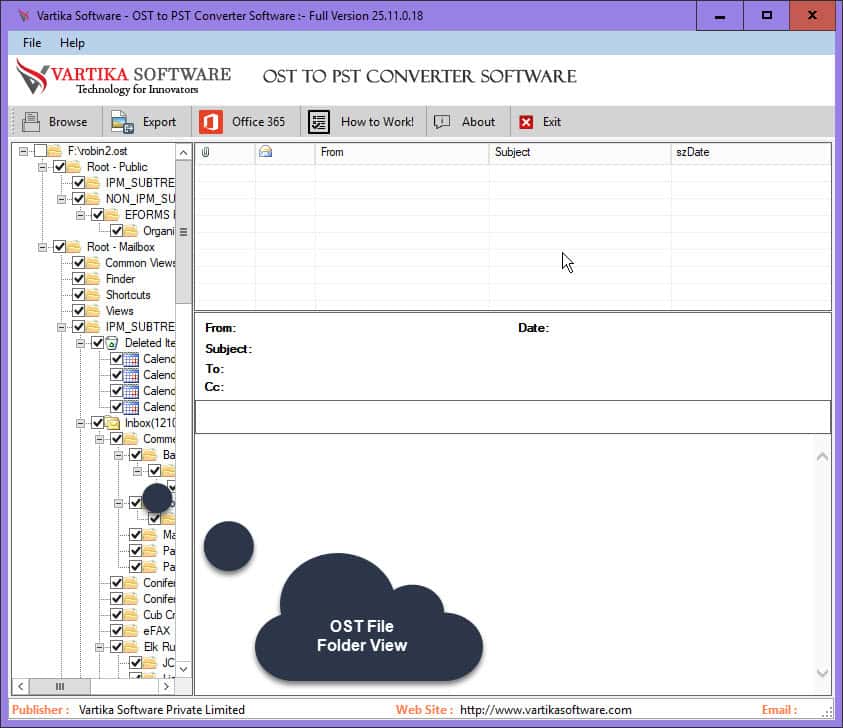Click the Elk Ru folder icon

click(131, 647)
